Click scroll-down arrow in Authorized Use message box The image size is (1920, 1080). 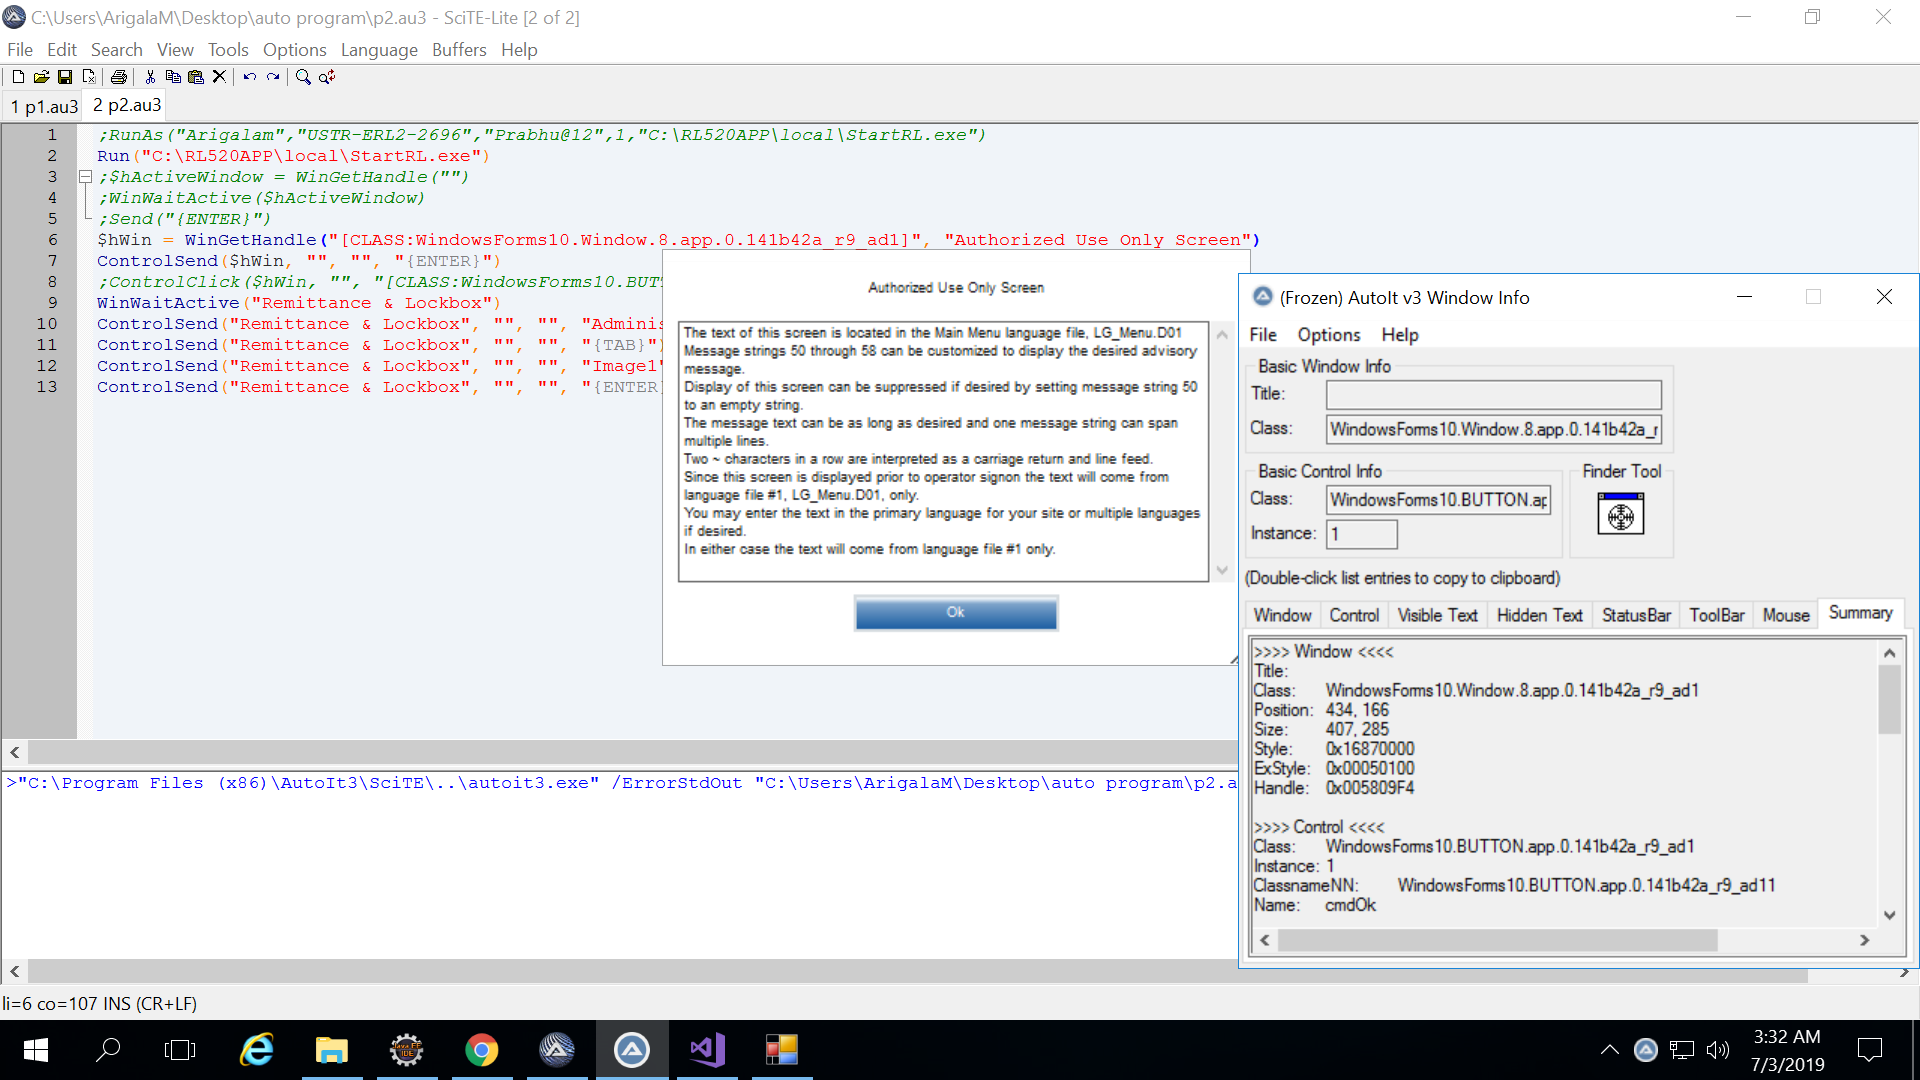click(1222, 570)
